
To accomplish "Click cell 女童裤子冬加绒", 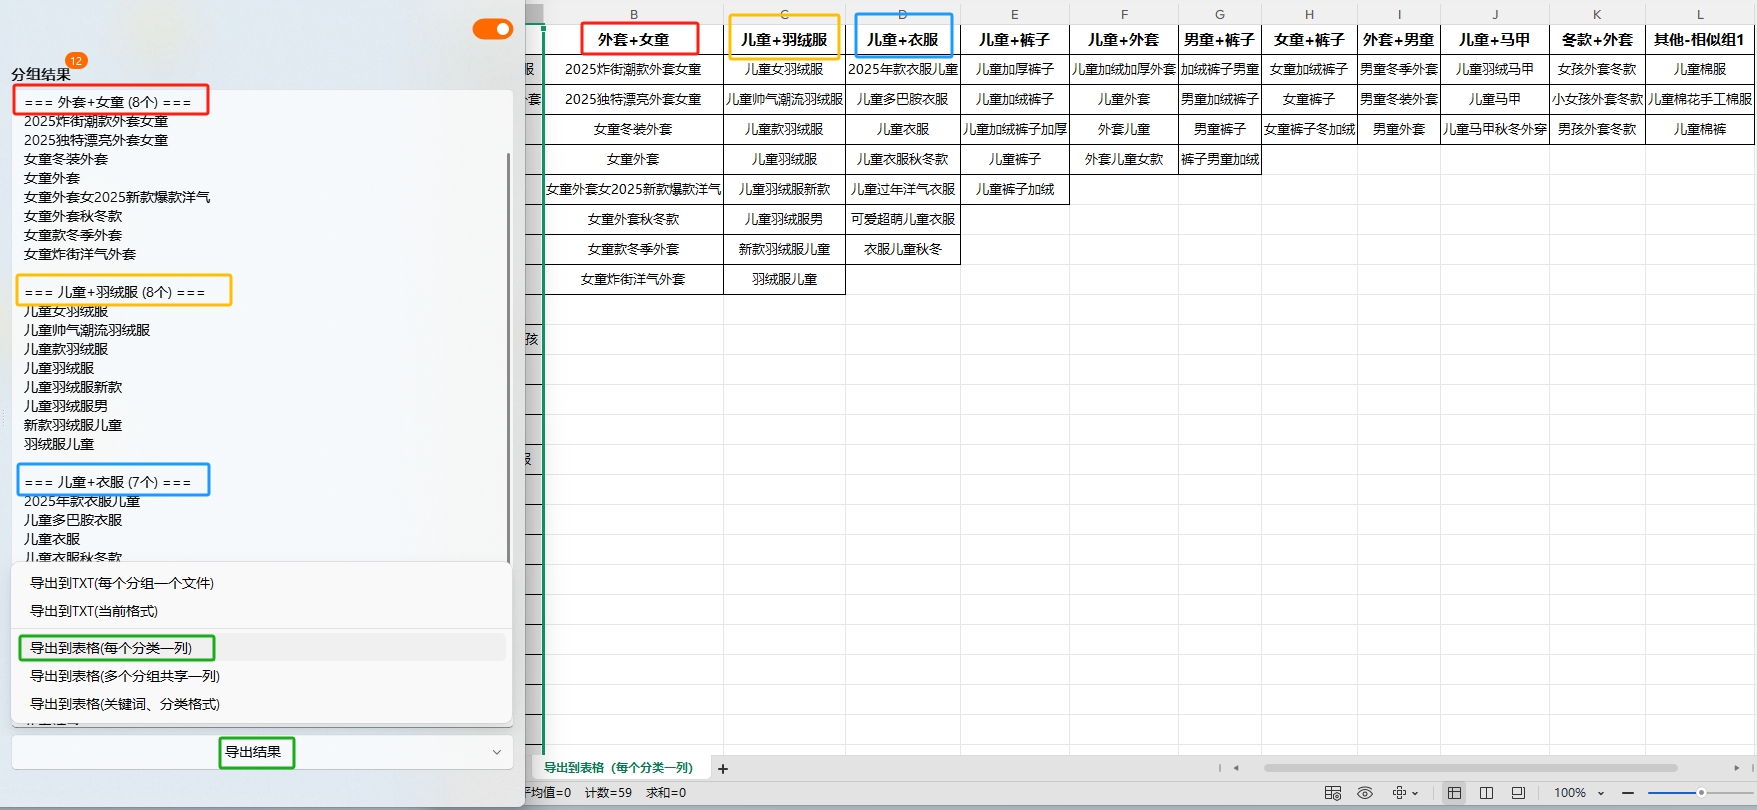I will coord(1310,129).
